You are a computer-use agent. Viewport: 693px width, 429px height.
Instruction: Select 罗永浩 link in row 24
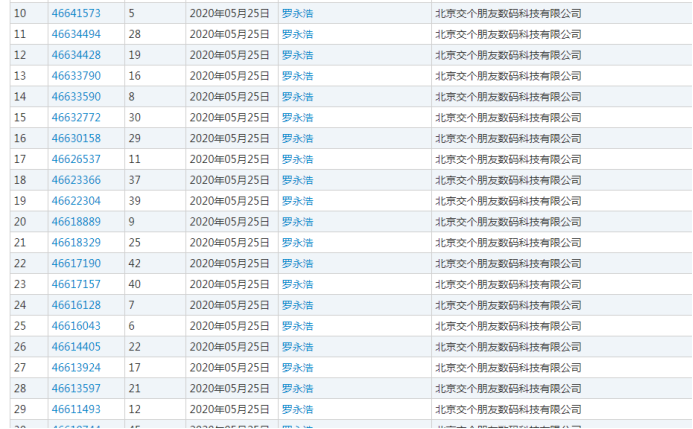297,305
